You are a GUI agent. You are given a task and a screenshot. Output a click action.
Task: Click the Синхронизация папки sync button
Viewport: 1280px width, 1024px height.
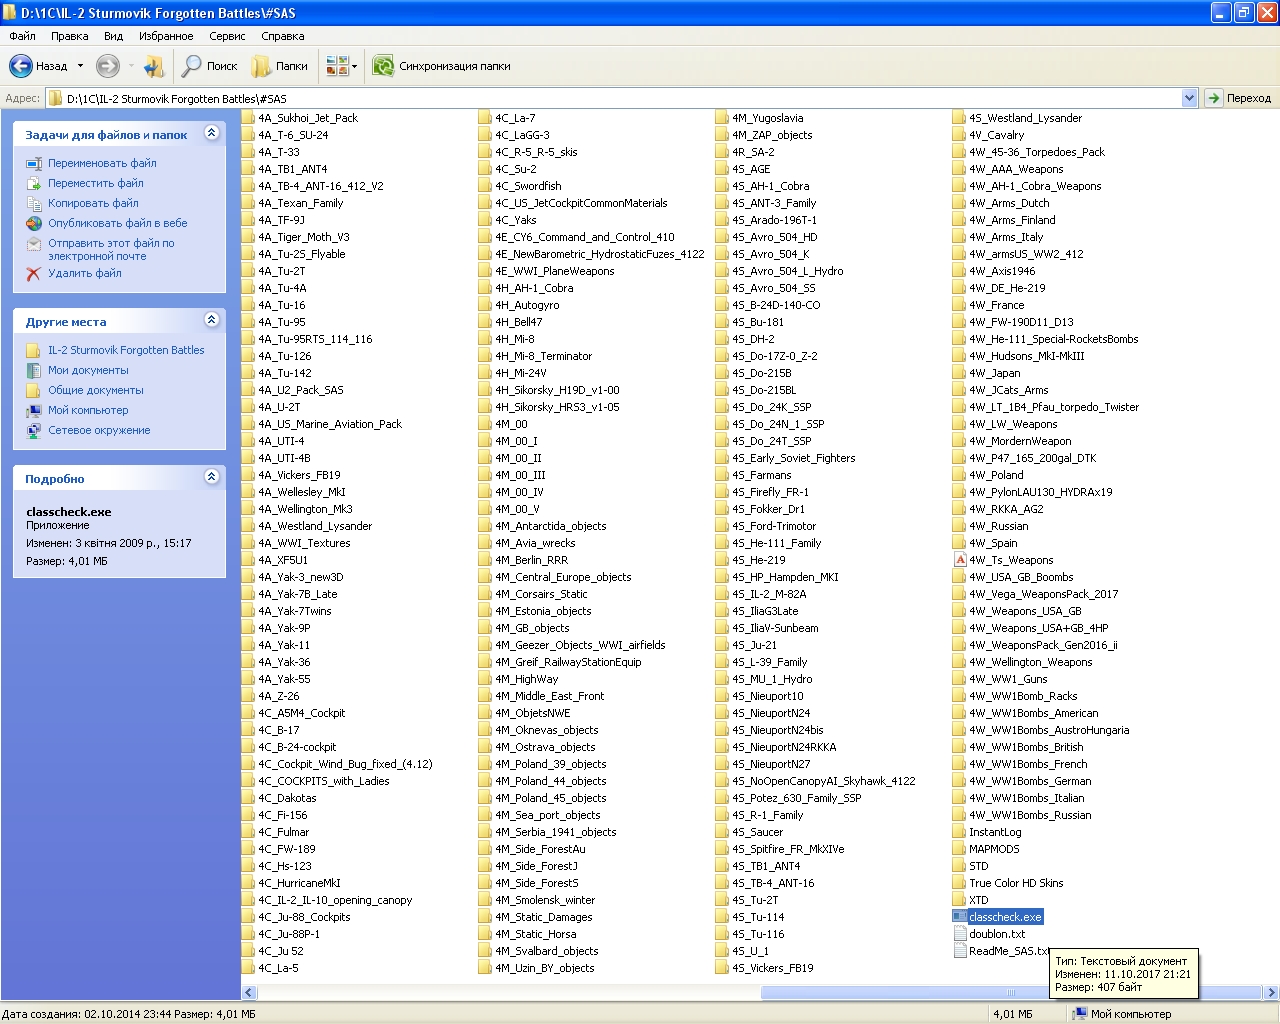(441, 66)
